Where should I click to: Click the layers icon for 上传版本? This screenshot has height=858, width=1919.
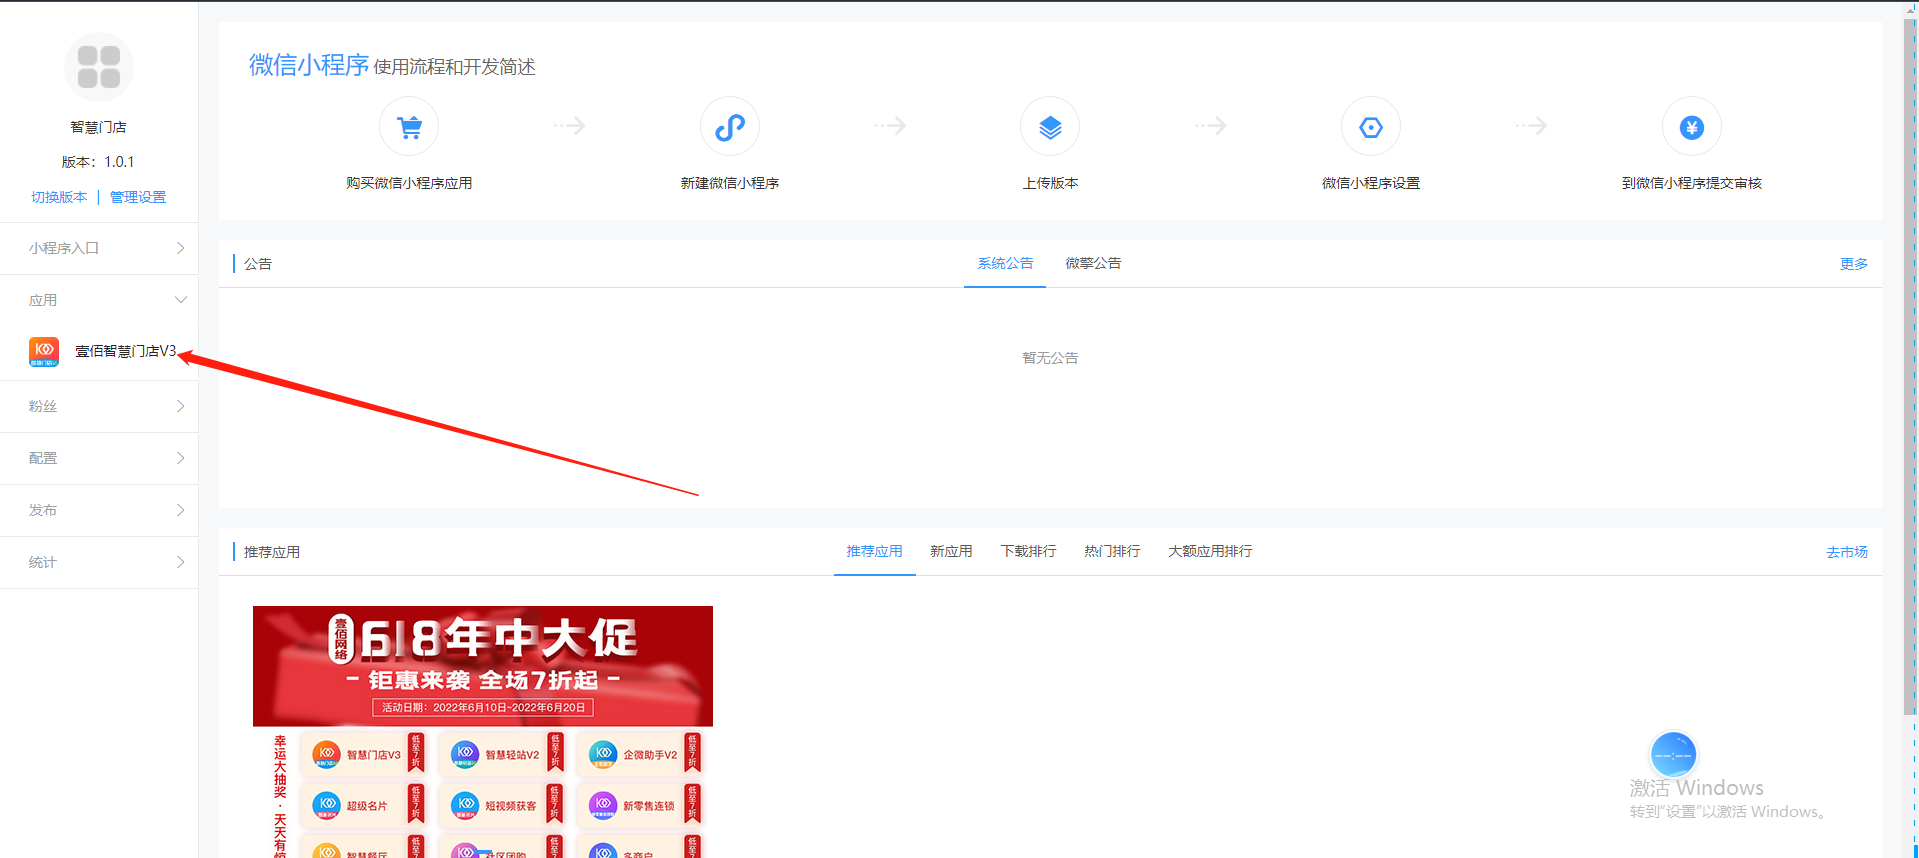click(1050, 127)
